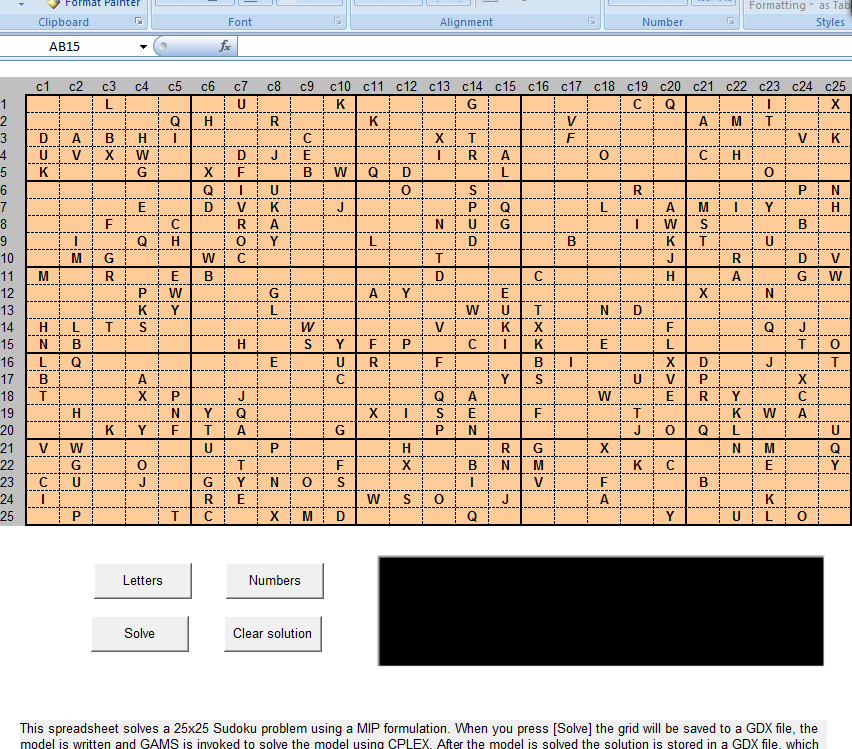Open the Font group dialog launcher
This screenshot has height=749, width=852.
tap(338, 22)
